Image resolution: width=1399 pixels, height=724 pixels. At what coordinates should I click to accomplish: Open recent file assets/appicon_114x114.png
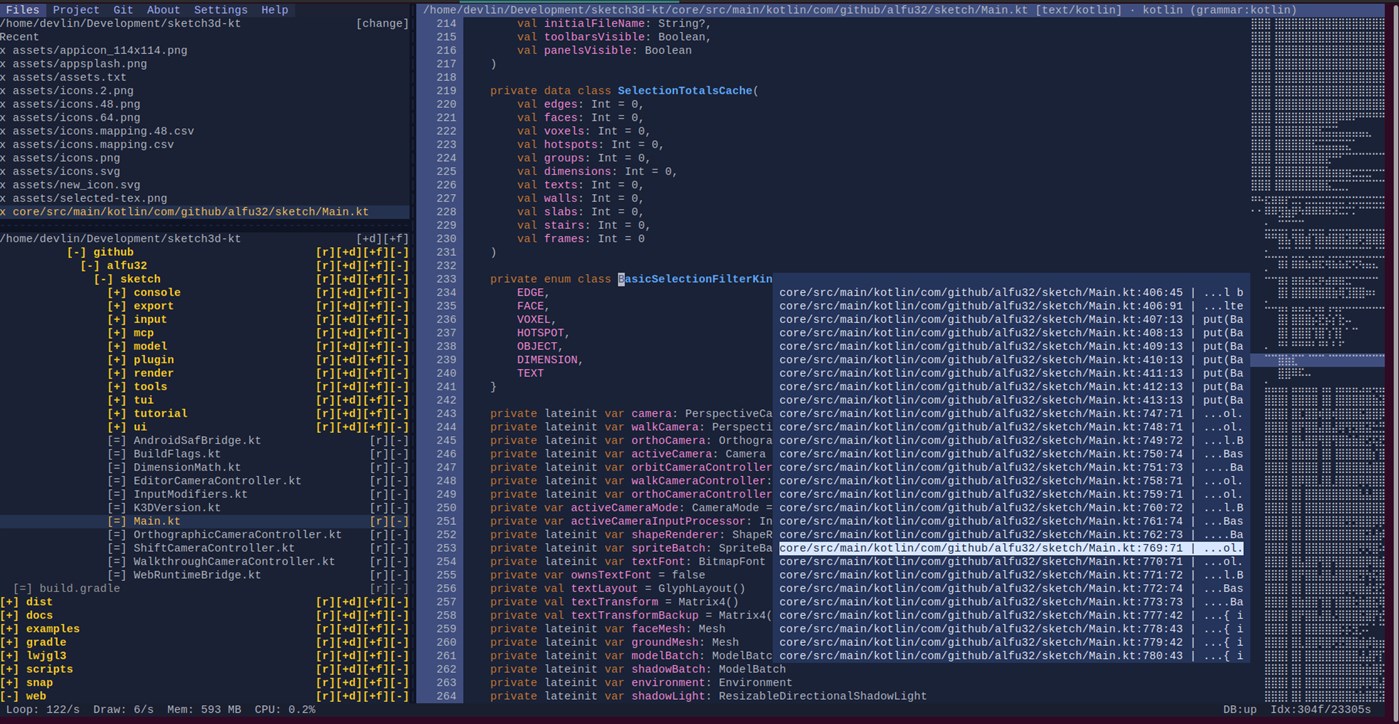[x=100, y=50]
